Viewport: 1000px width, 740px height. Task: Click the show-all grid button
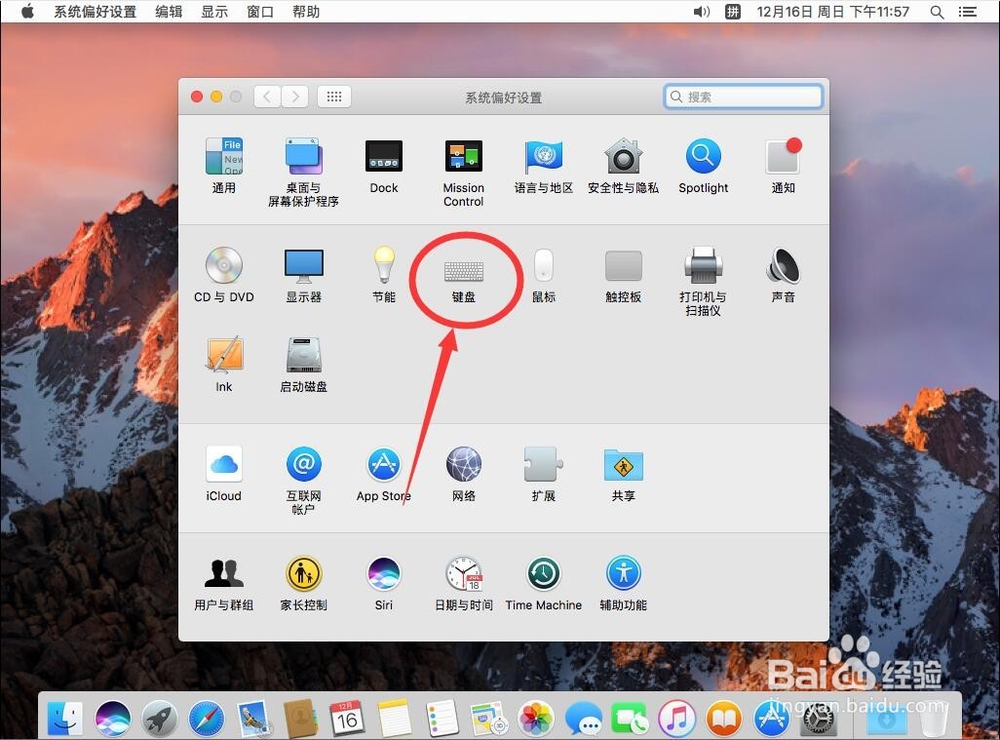tap(334, 97)
